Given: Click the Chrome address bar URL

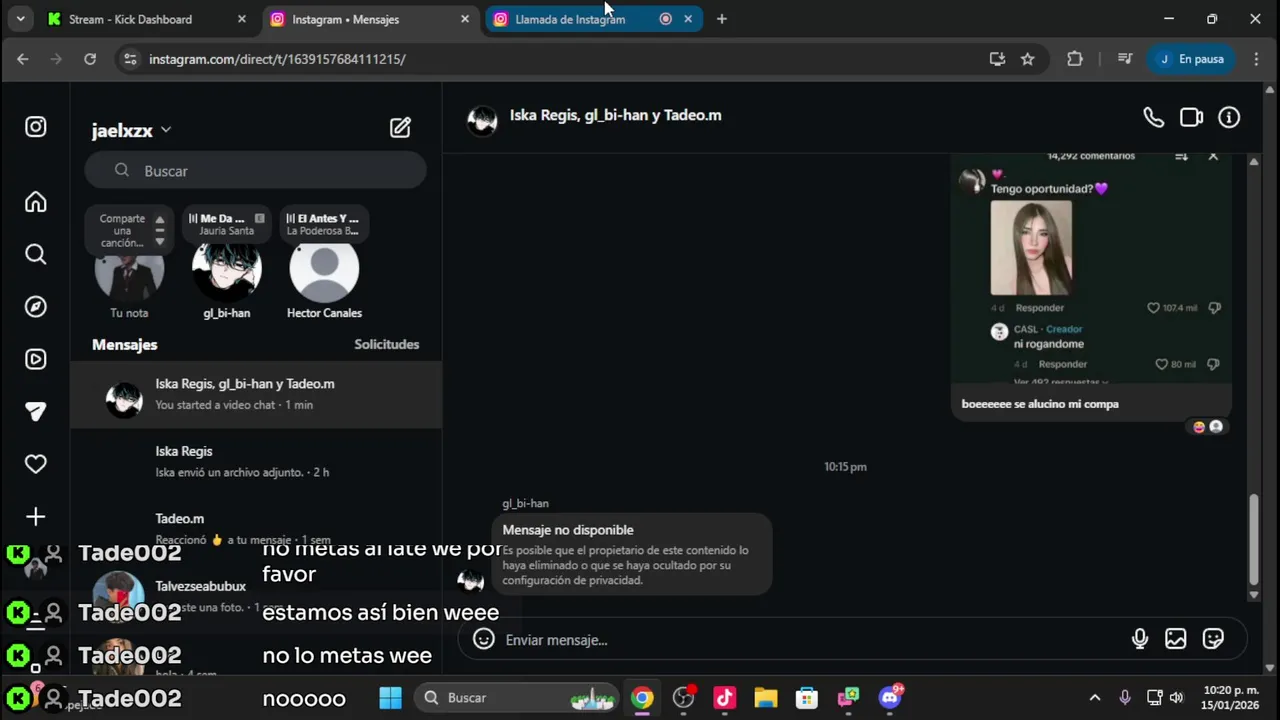Looking at the screenshot, I should [277, 59].
